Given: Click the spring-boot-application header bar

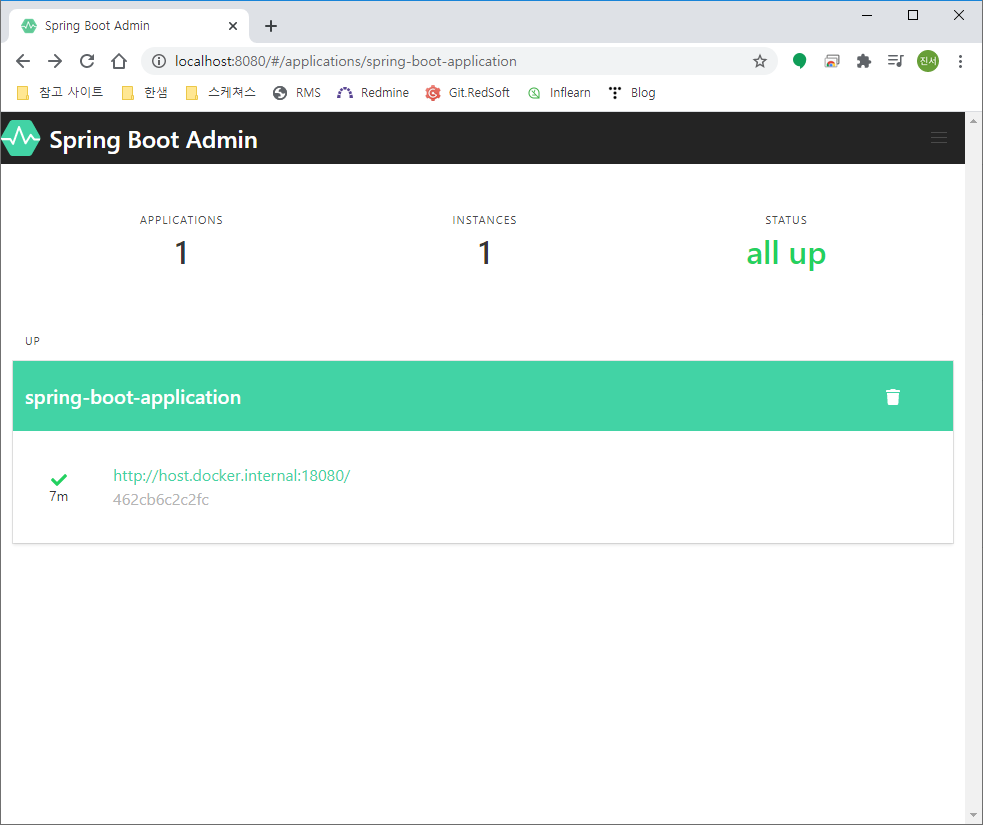Looking at the screenshot, I should (483, 396).
